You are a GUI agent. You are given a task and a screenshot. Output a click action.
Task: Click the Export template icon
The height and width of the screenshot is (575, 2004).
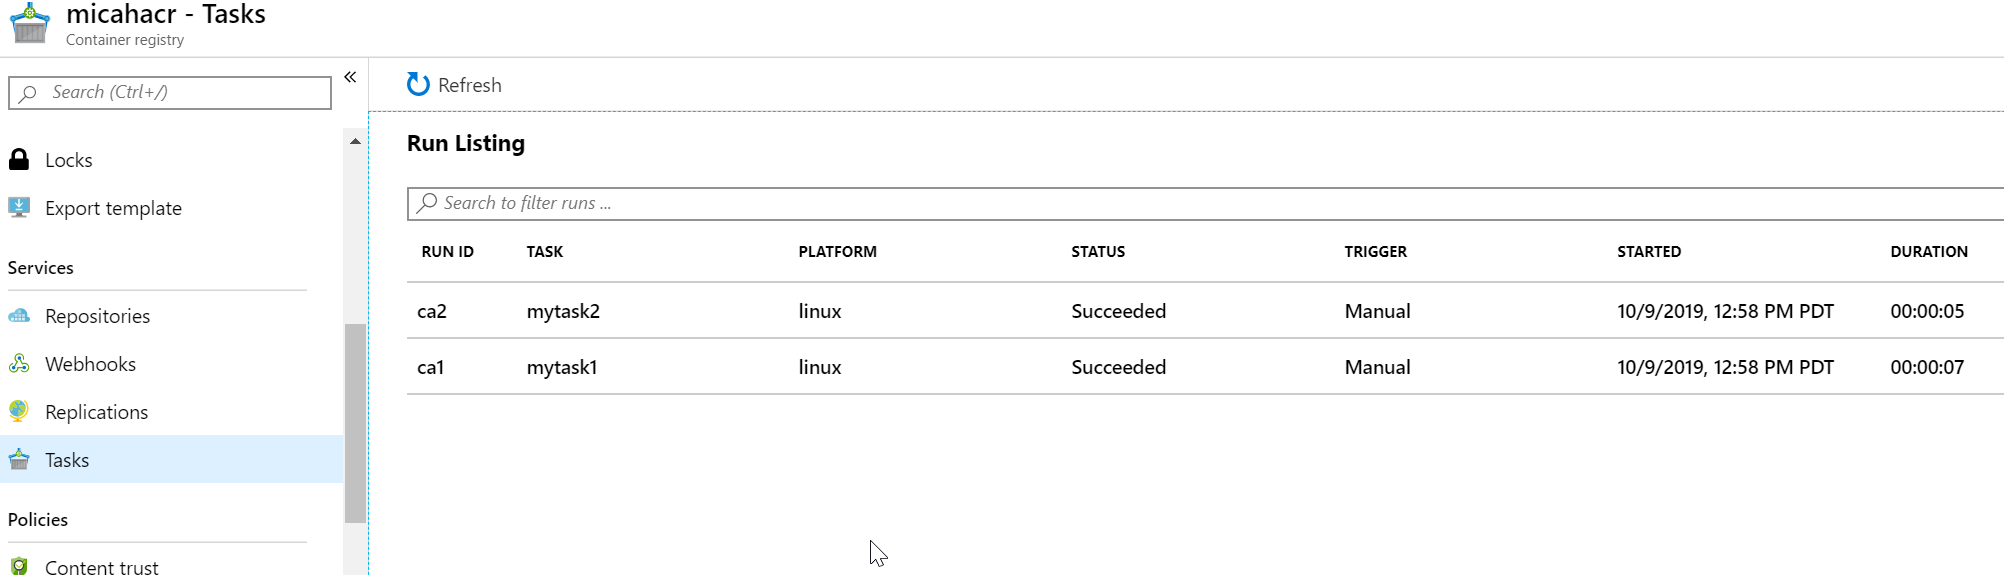pos(19,208)
